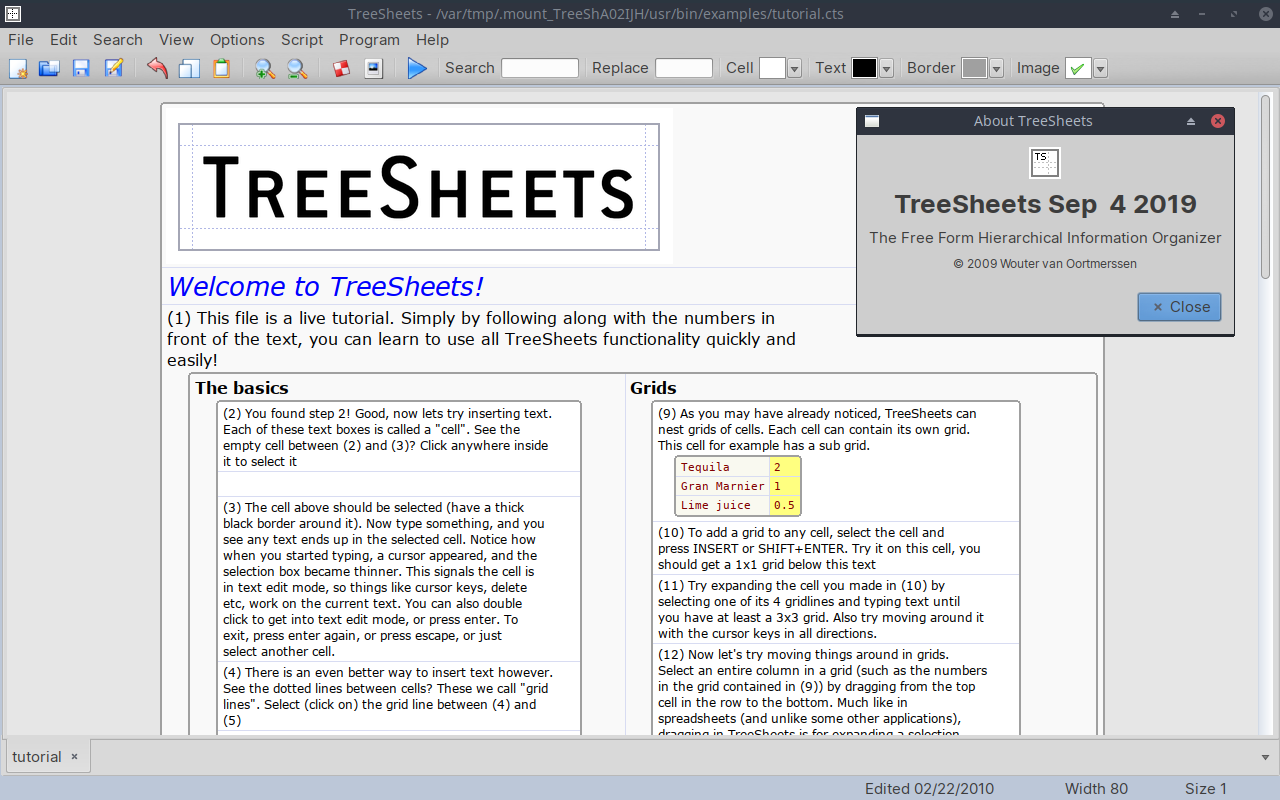Image resolution: width=1280 pixels, height=800 pixels.
Task: Click the vertical scrollbar thumb
Action: click(x=1266, y=186)
